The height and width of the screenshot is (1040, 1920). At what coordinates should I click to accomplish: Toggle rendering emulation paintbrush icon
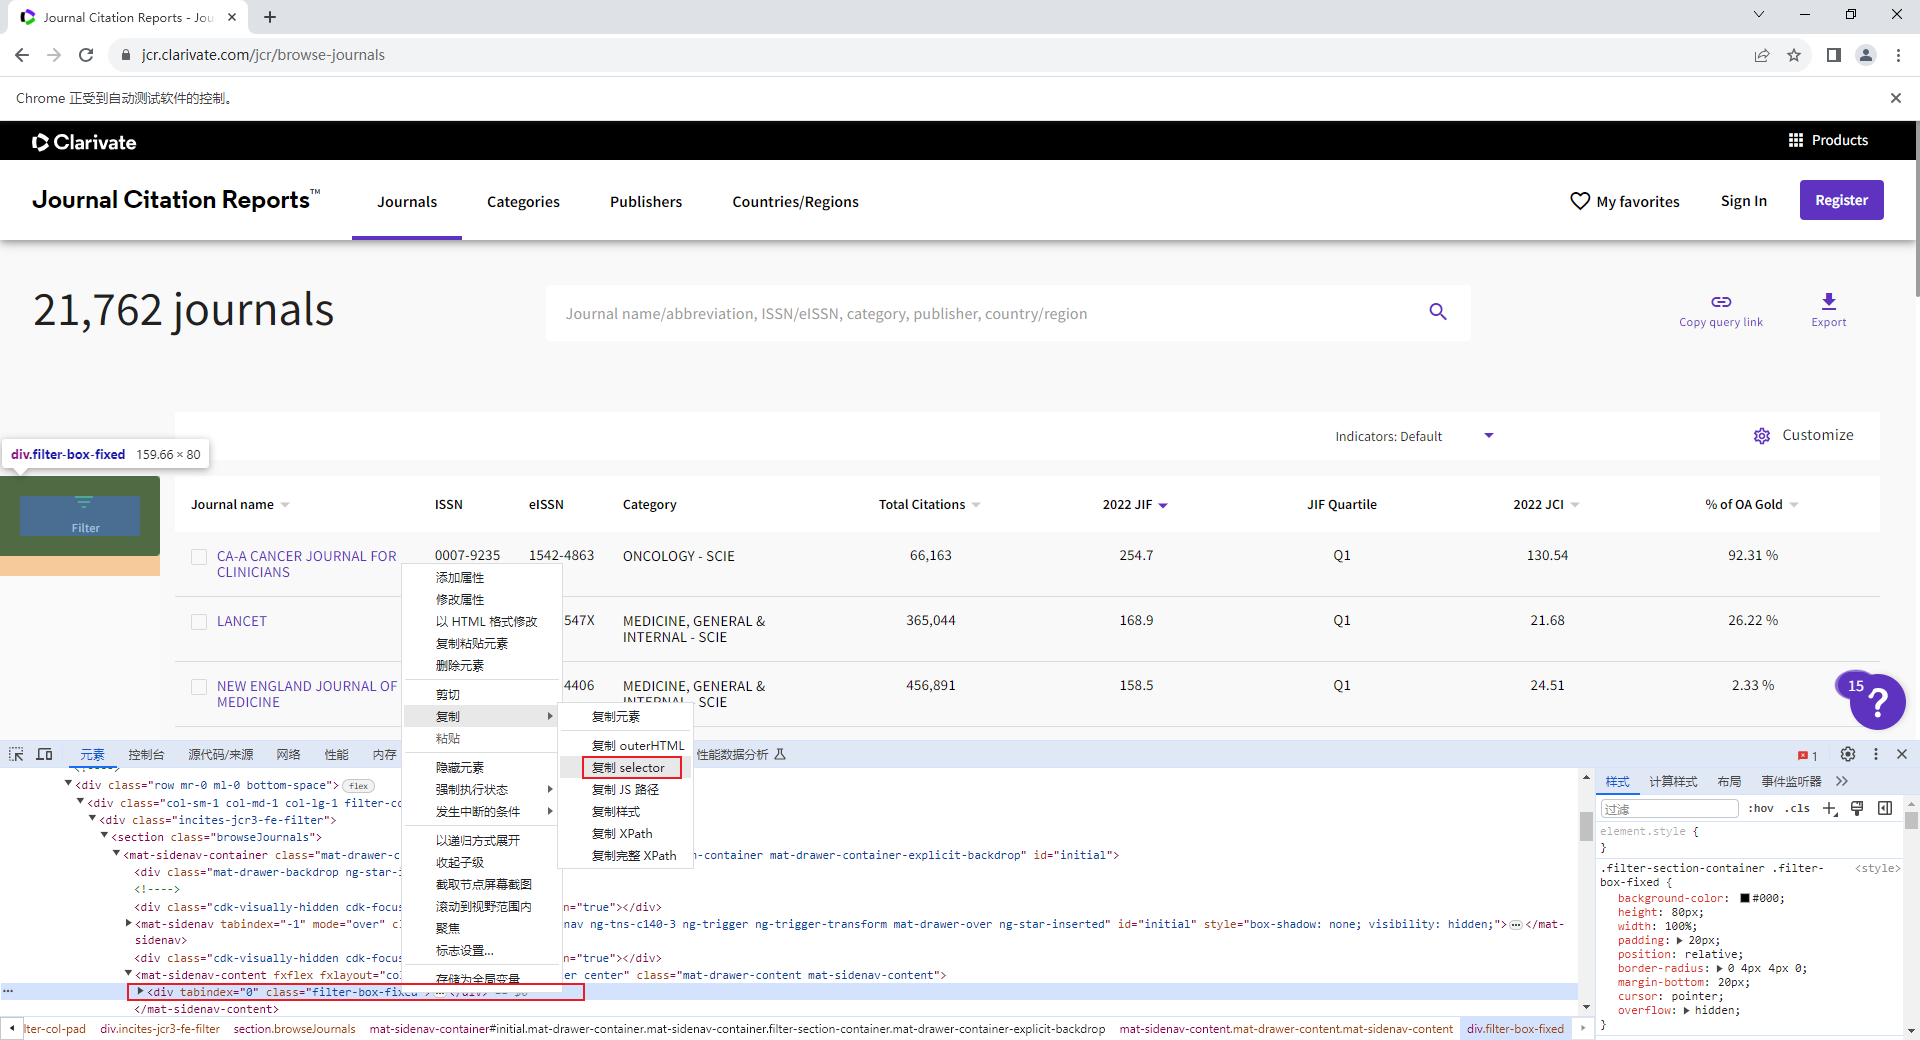click(1857, 808)
